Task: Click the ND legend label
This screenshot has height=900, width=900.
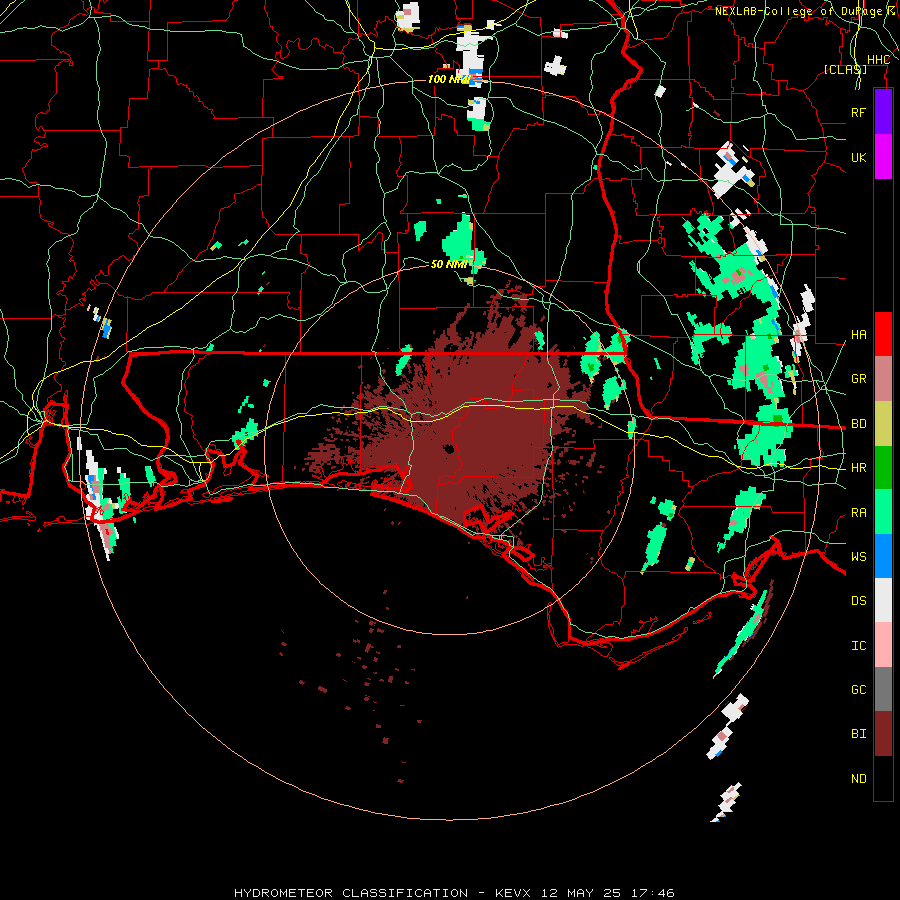Action: (858, 779)
